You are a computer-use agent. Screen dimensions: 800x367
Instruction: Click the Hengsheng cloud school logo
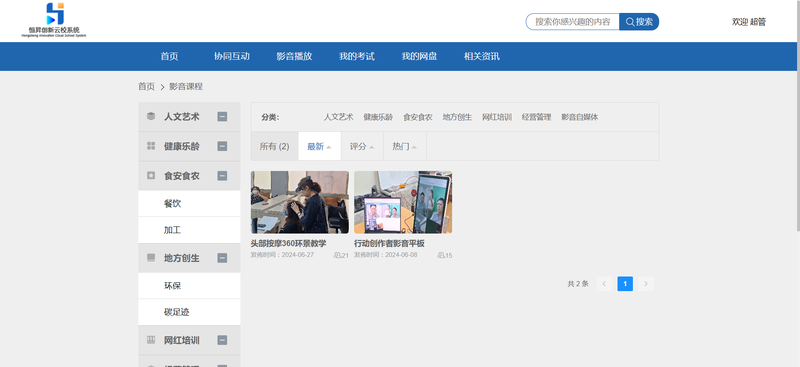coord(54,20)
